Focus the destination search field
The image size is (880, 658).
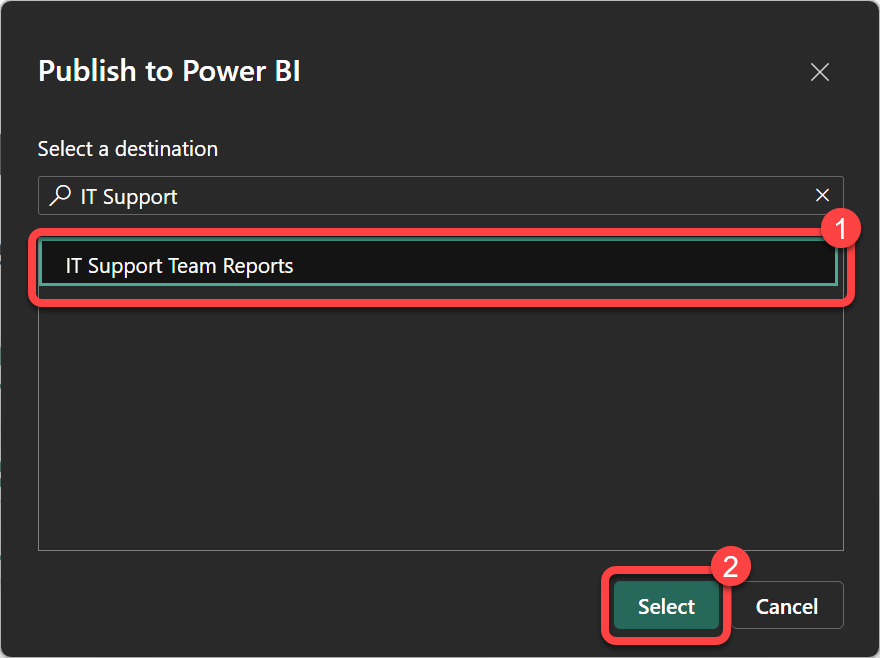[x=441, y=195]
